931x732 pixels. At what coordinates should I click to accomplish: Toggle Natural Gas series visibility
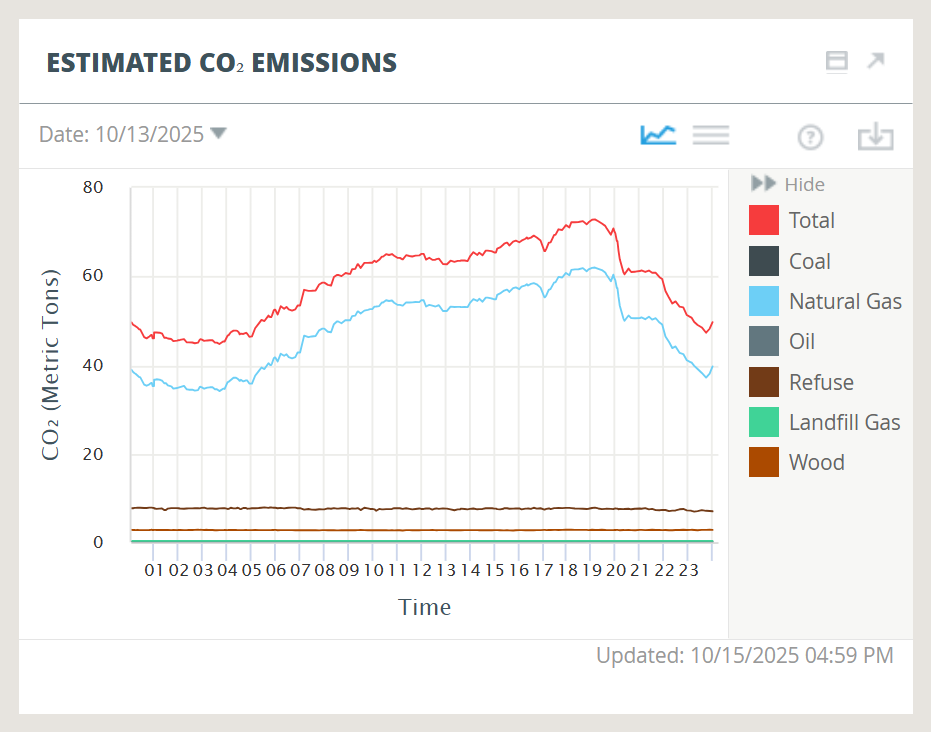tap(844, 301)
